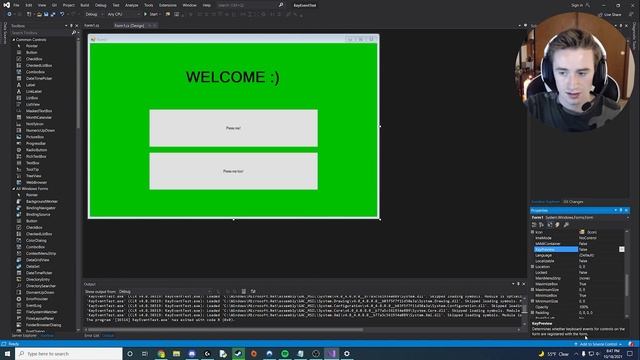Select PictureBox in the Toolbox
Screen dimensions: 640x360
[x=35, y=137]
